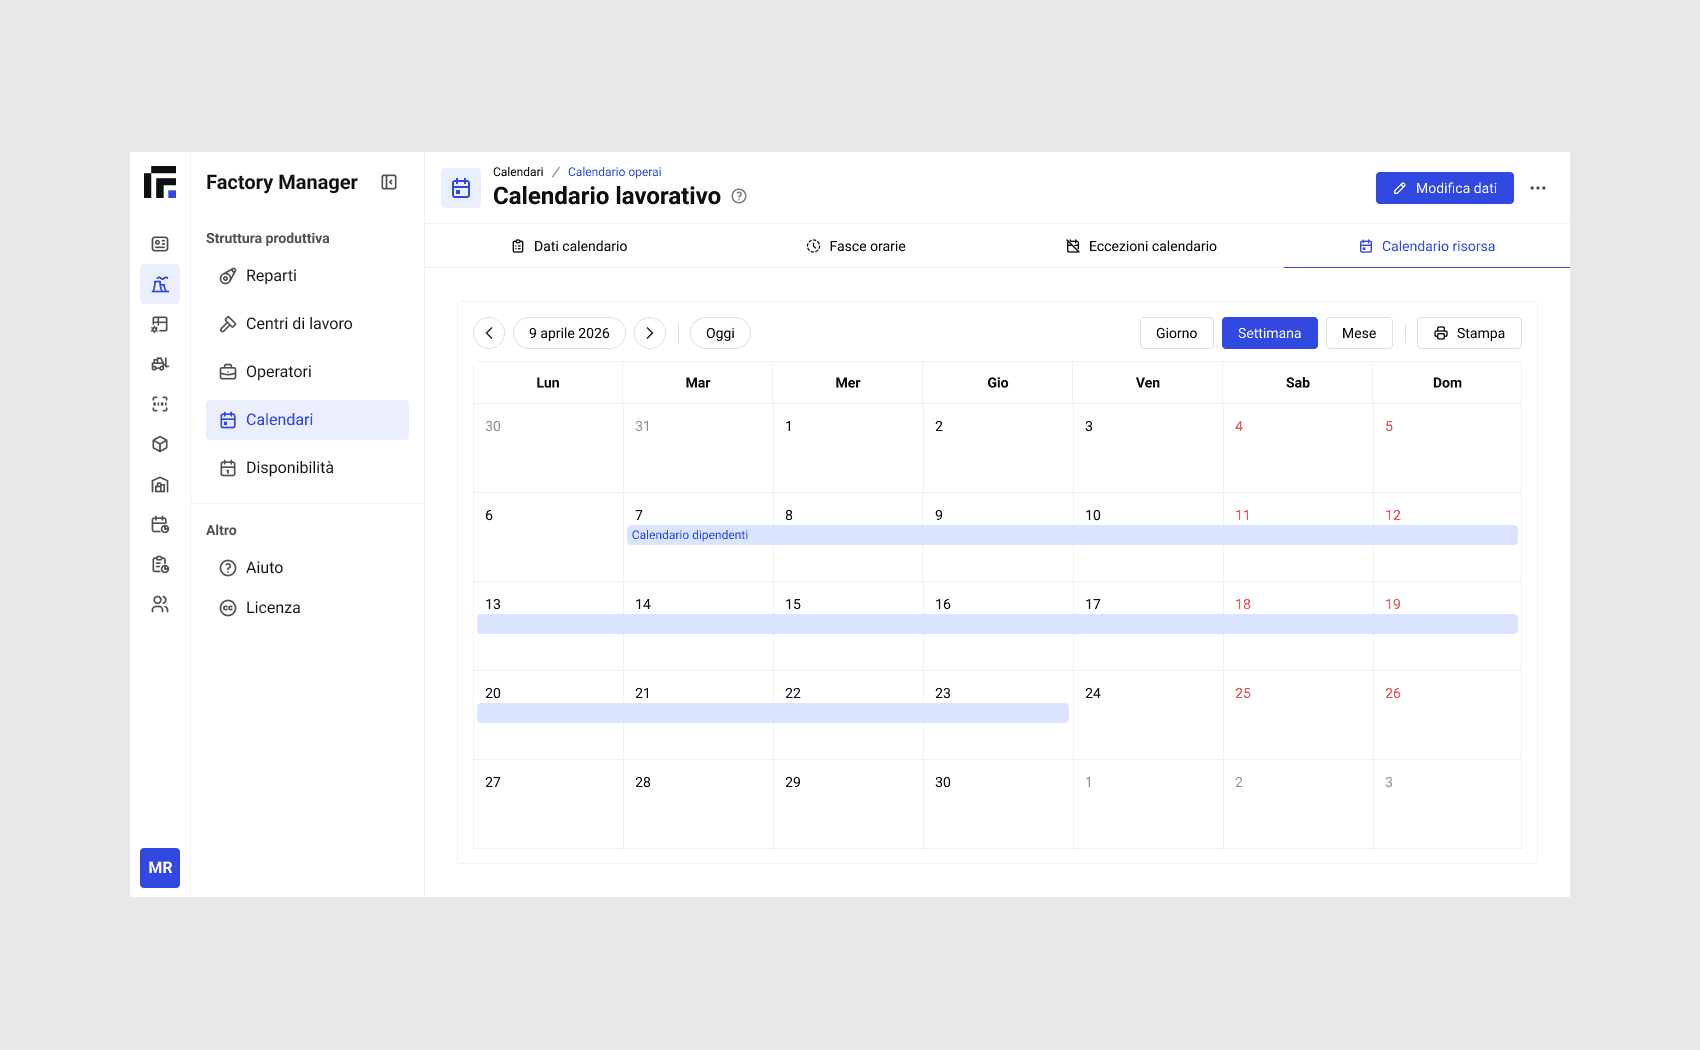The height and width of the screenshot is (1050, 1700).
Task: Collapse the sidebar panel icon
Action: [389, 182]
